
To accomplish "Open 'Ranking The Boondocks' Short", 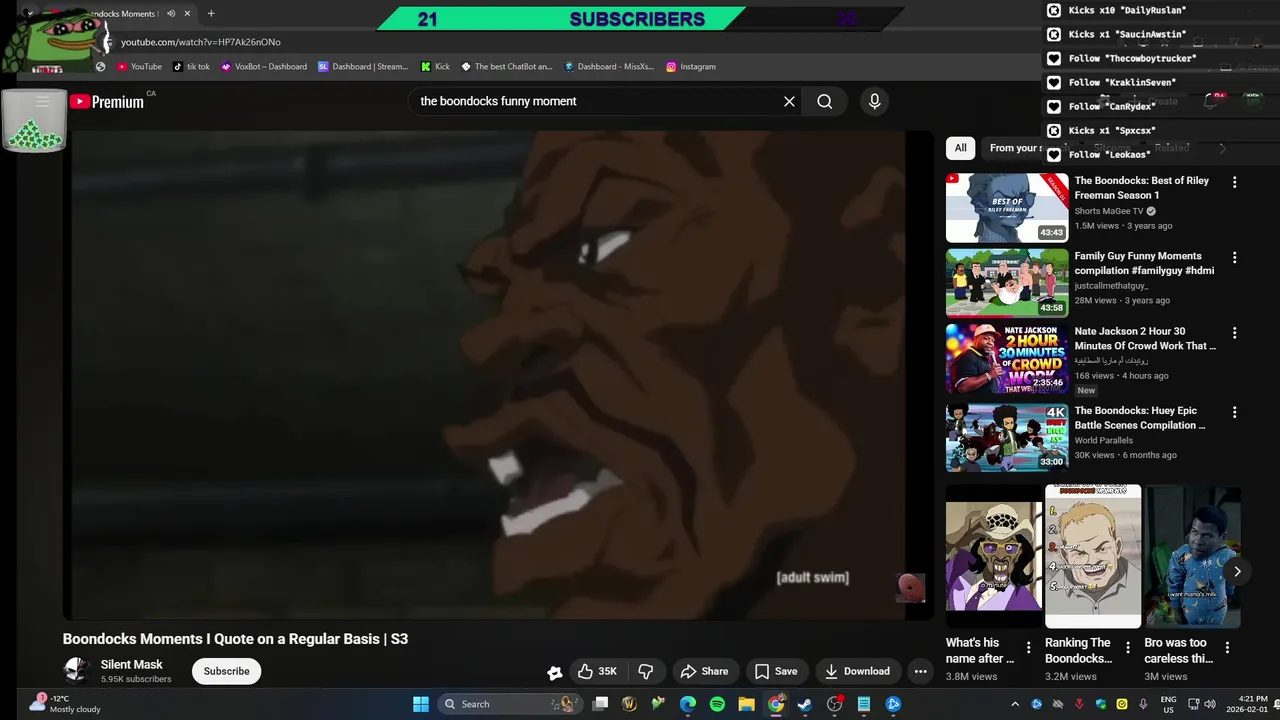I will tap(1093, 555).
